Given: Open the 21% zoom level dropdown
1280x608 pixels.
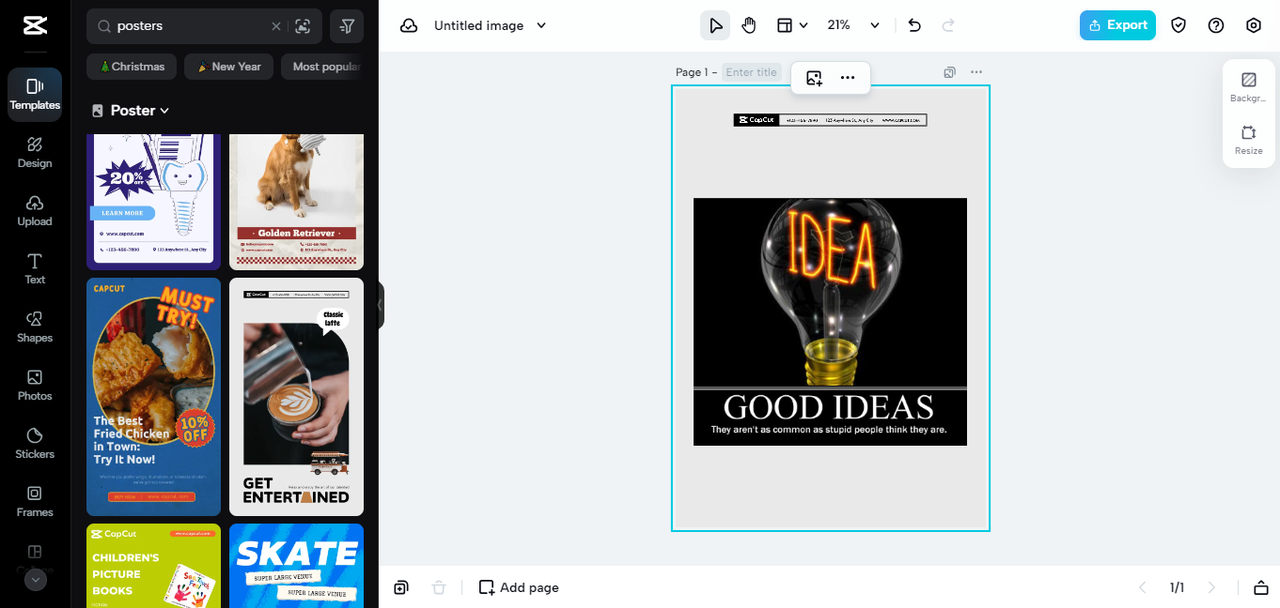Looking at the screenshot, I should [x=853, y=26].
